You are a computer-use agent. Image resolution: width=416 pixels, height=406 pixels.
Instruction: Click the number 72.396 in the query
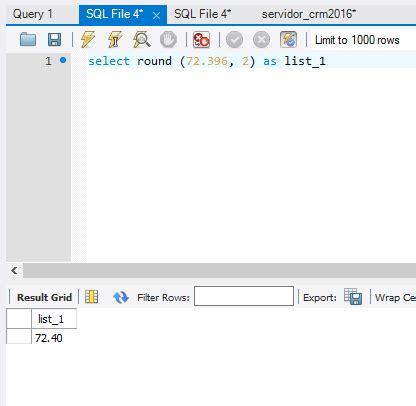(207, 61)
